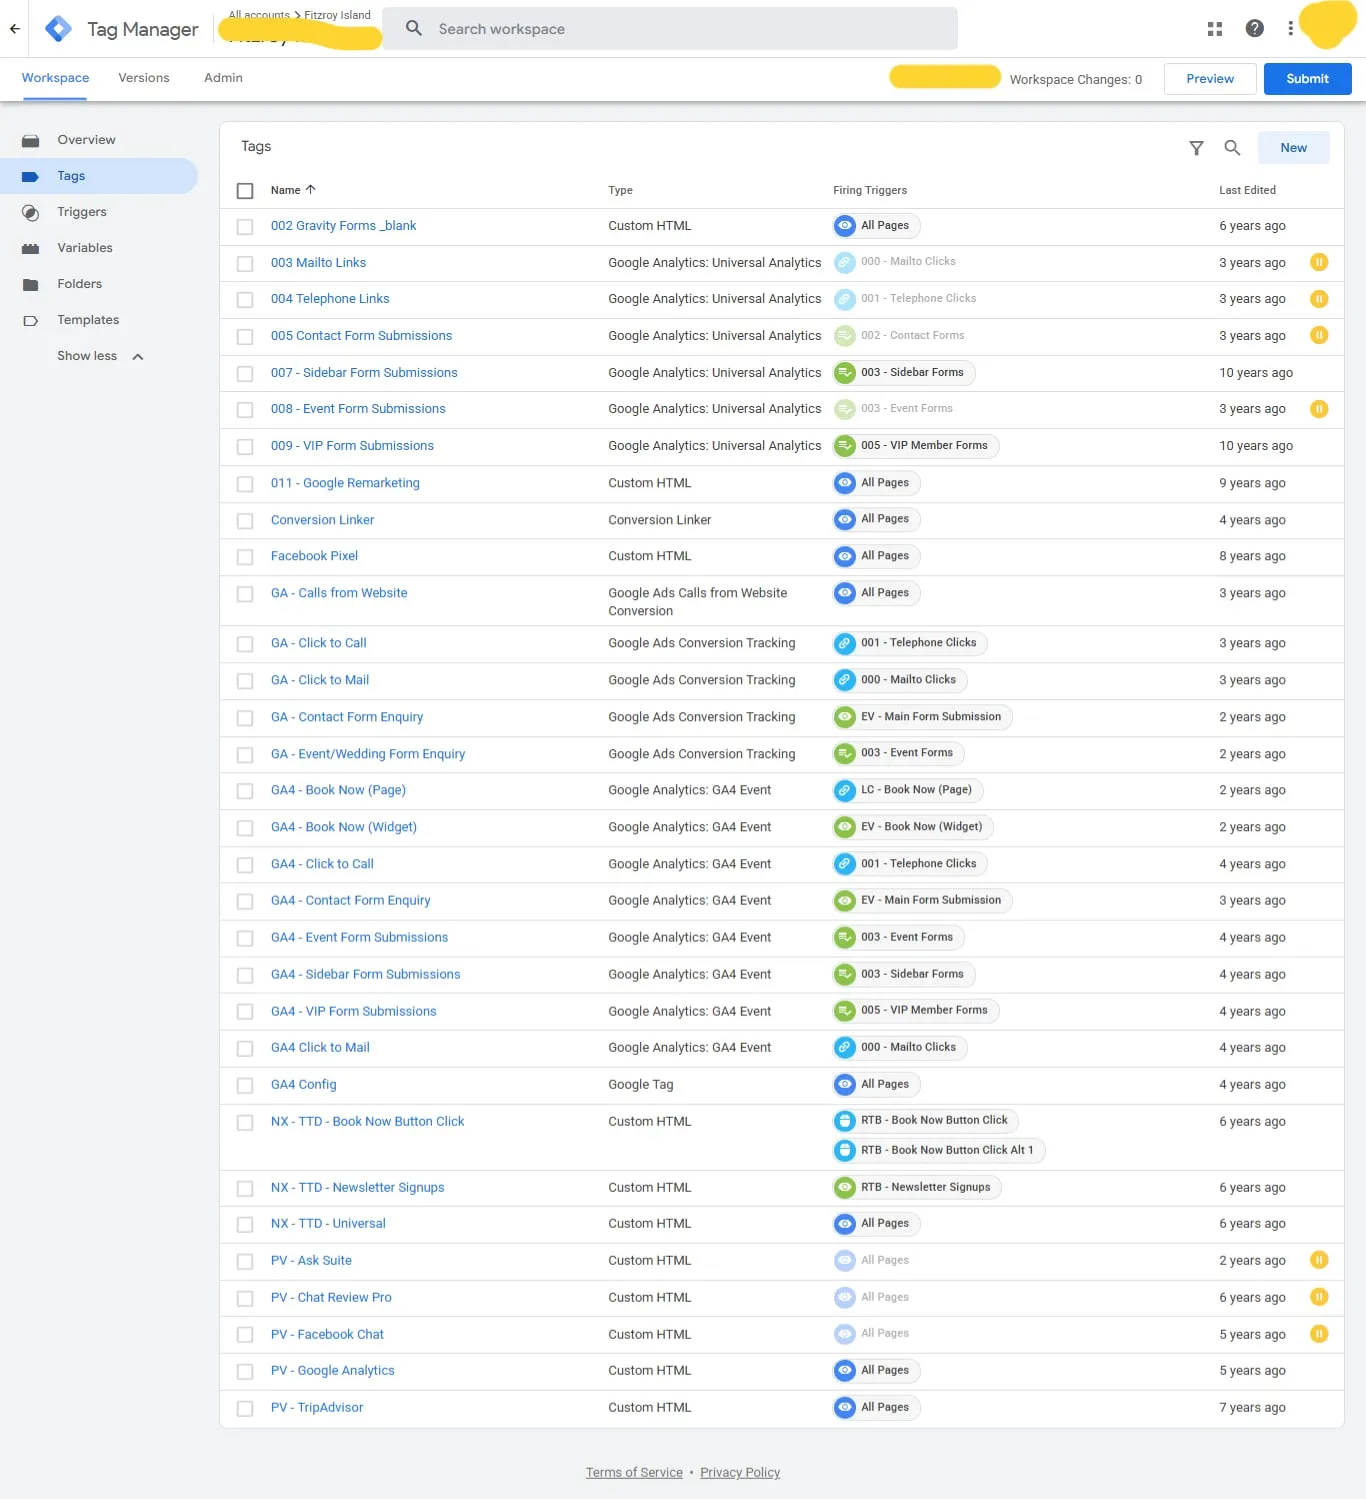1366x1499 pixels.
Task: Click the New tag button
Action: pyautogui.click(x=1293, y=148)
